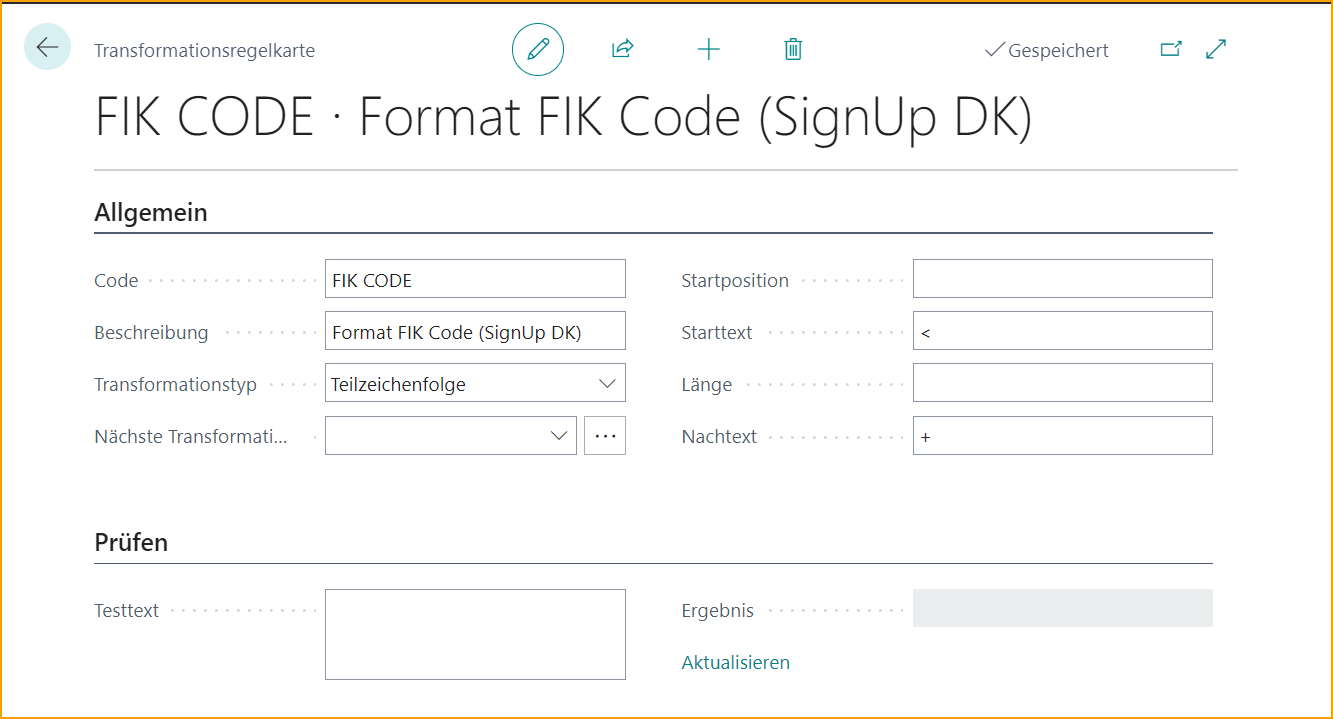Click the expand to full screen arrows
The height and width of the screenshot is (719, 1333).
click(1216, 49)
